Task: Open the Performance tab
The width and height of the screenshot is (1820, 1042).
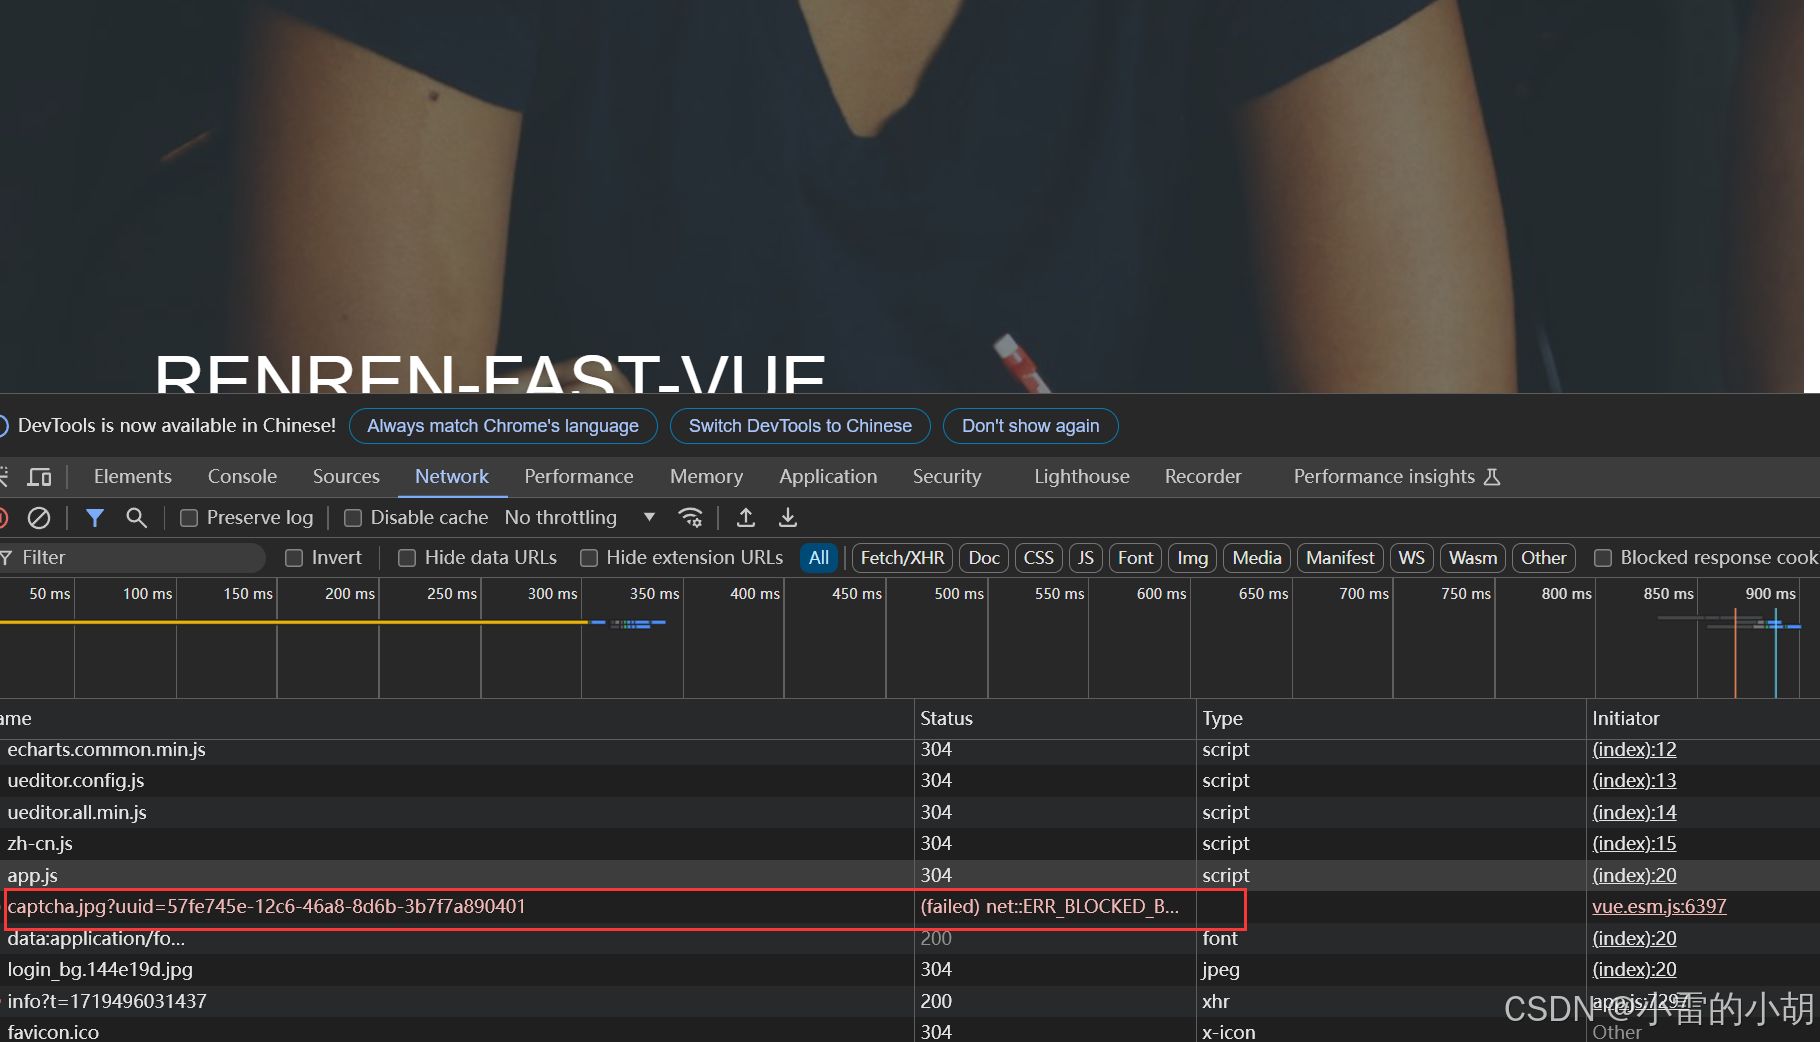Action: 579,477
